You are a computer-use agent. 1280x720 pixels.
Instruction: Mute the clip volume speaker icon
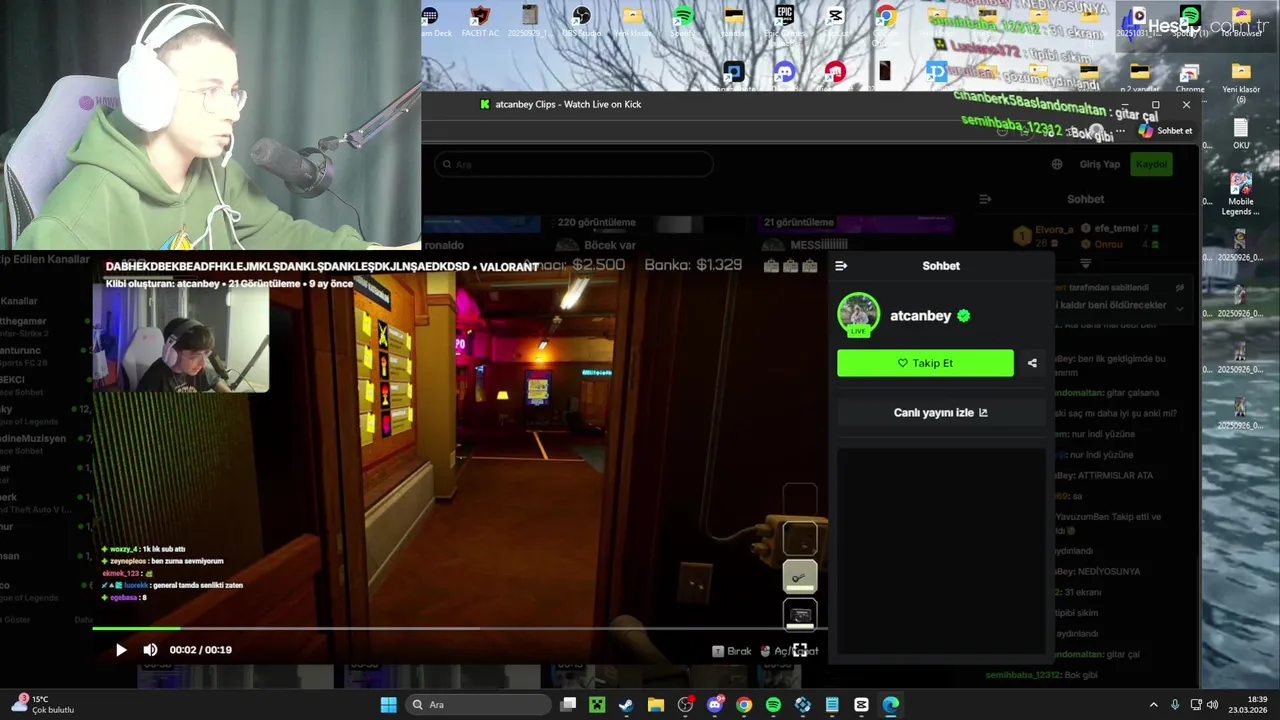coord(150,650)
